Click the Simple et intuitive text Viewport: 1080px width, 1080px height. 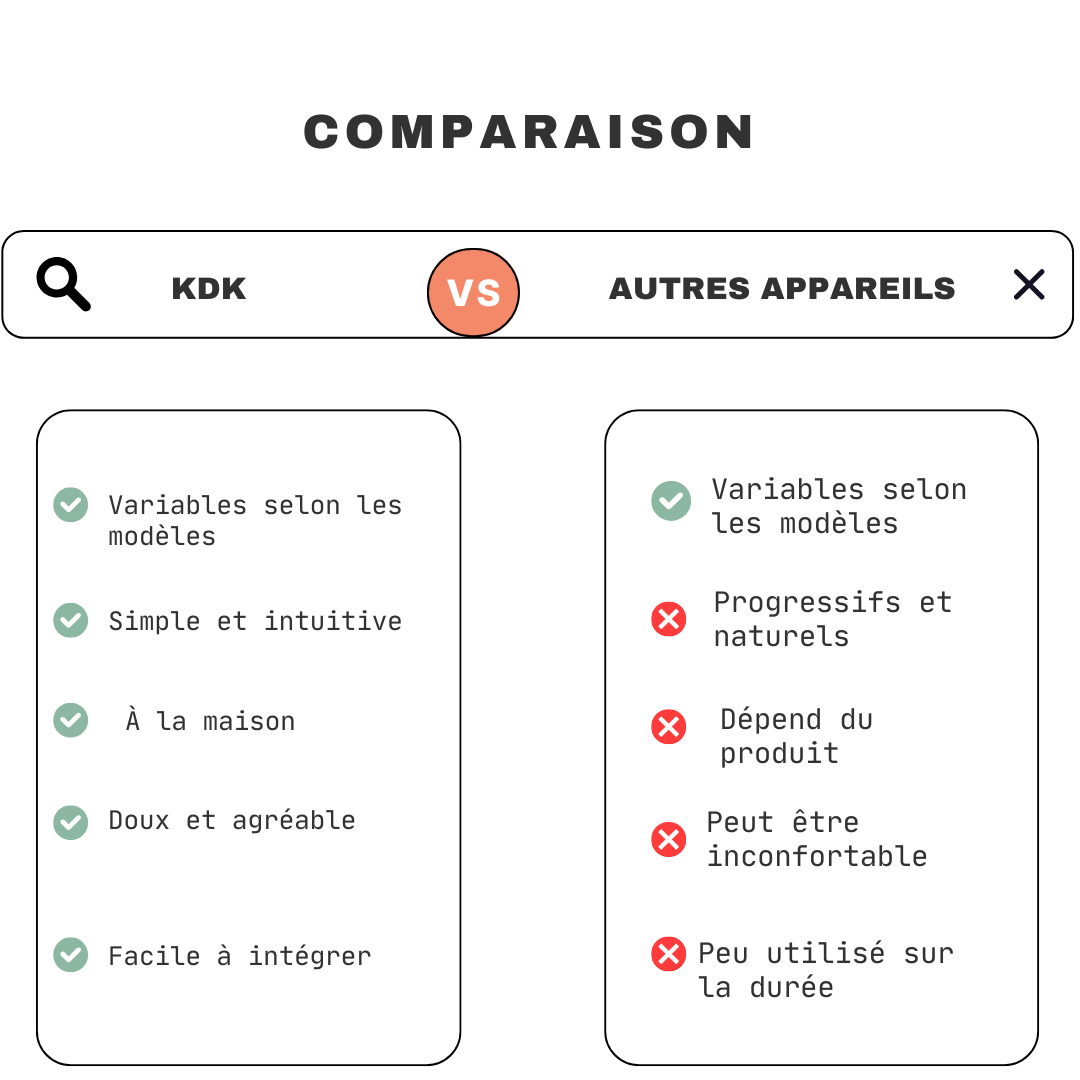pos(255,621)
